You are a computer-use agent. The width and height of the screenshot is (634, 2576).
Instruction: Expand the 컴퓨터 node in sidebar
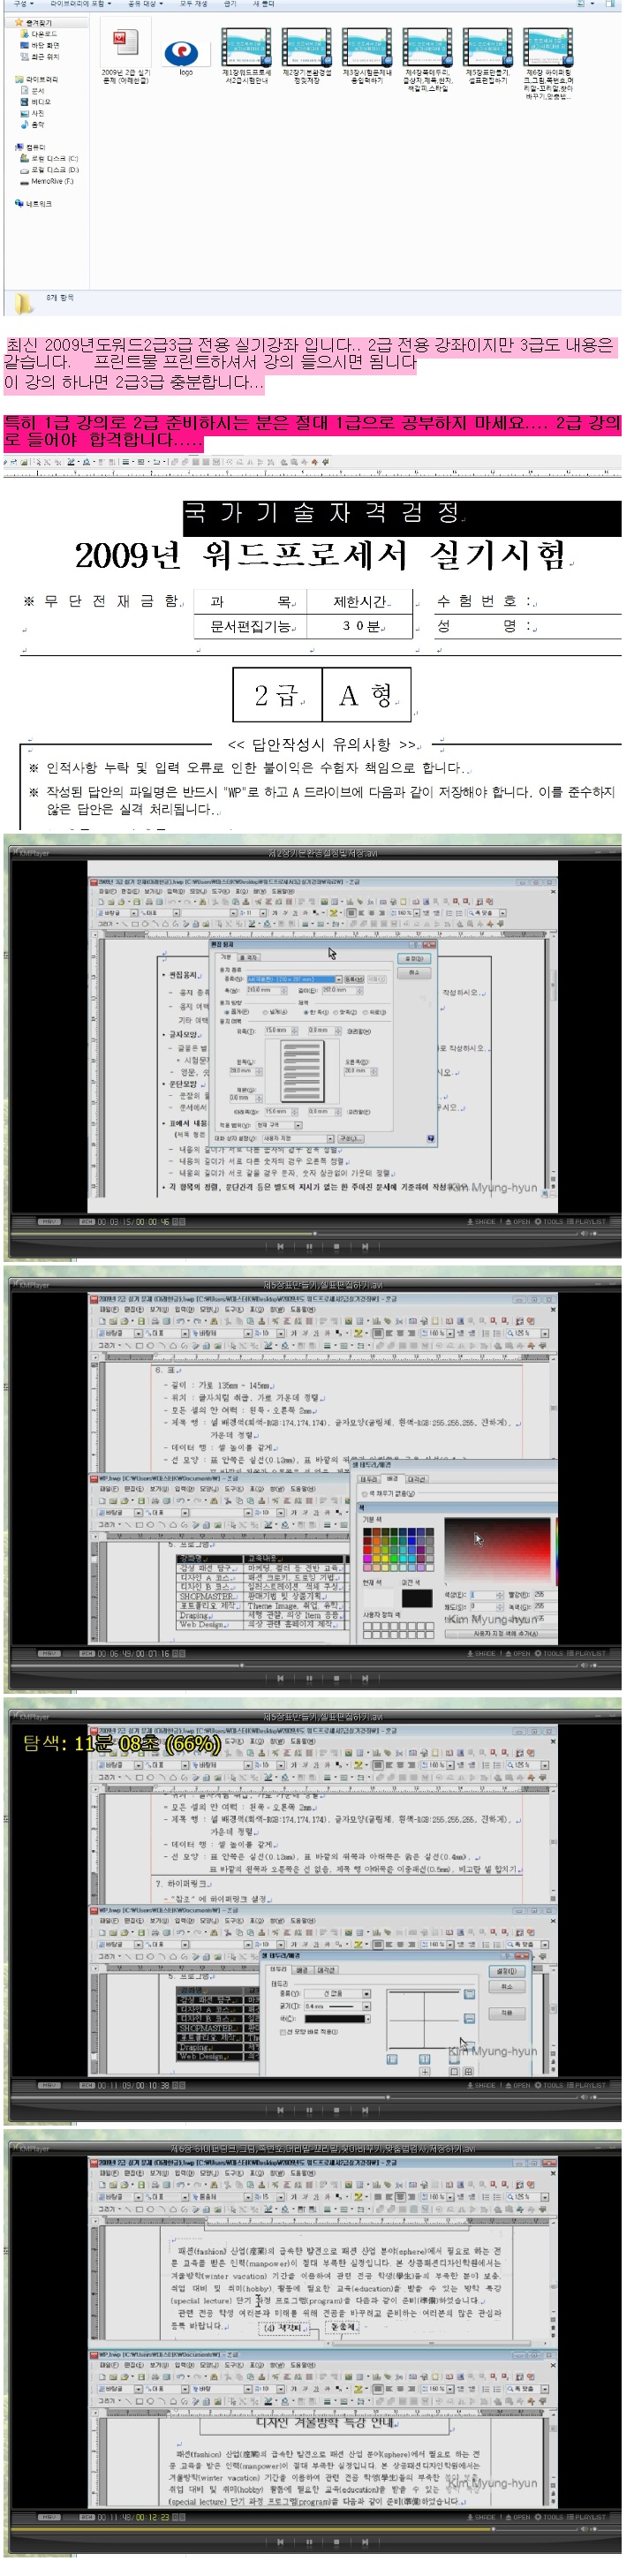[31, 147]
